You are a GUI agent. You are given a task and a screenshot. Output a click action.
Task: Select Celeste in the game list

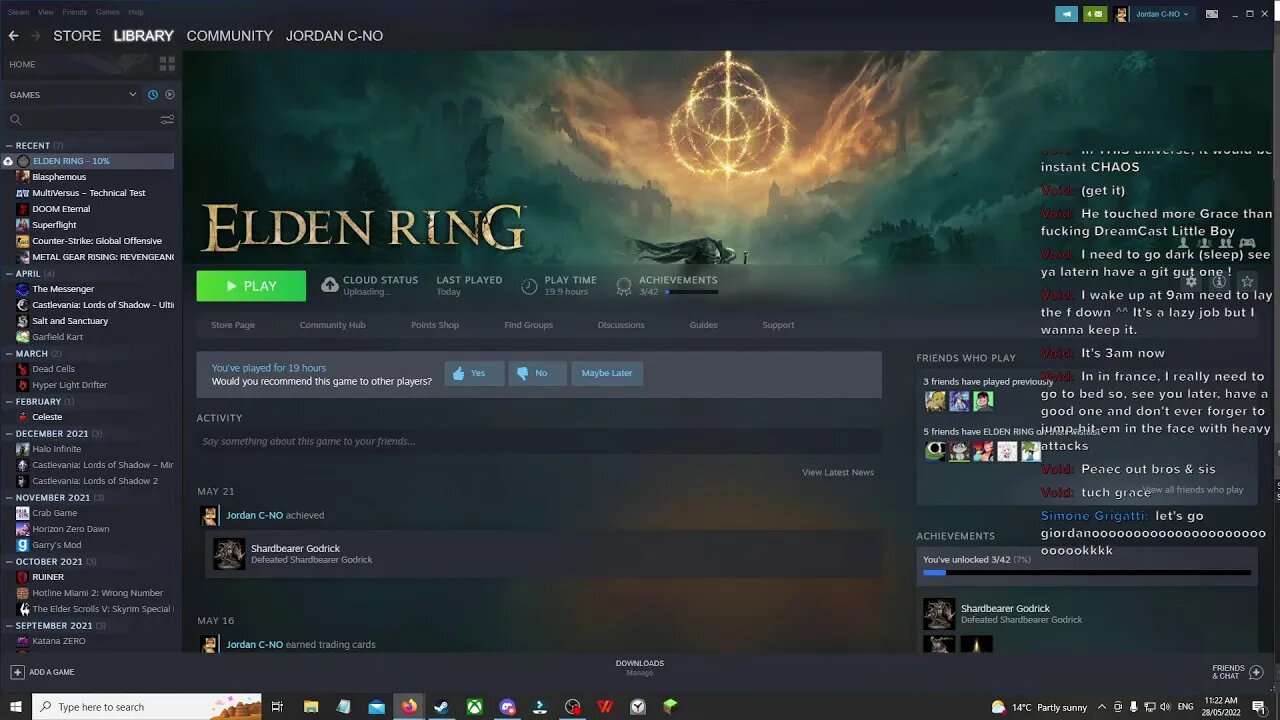pos(47,417)
